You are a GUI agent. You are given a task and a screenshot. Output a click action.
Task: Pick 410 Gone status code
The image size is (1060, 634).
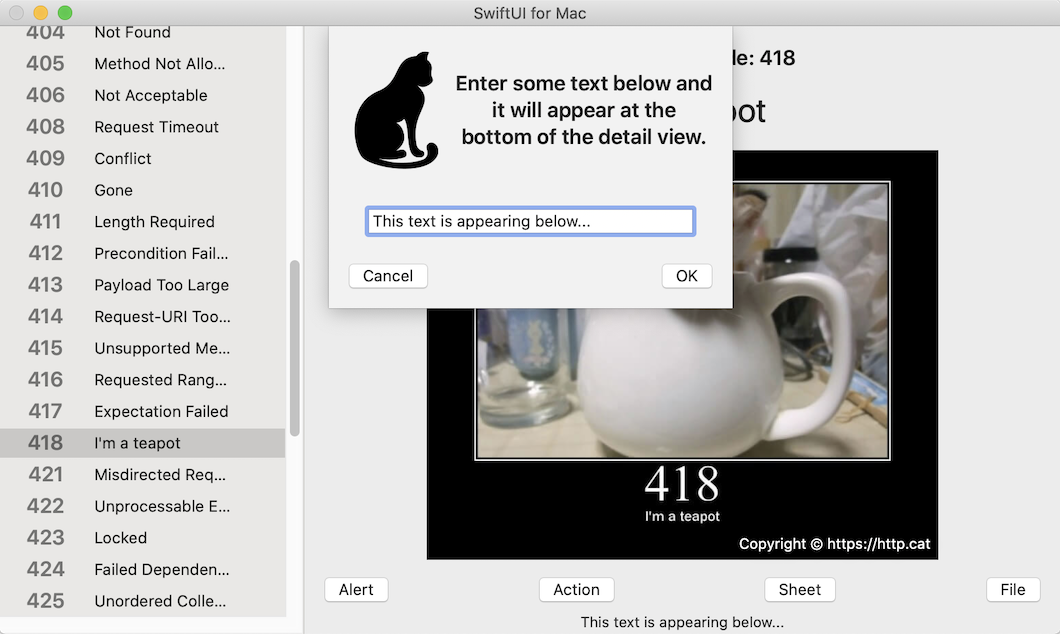click(x=142, y=190)
